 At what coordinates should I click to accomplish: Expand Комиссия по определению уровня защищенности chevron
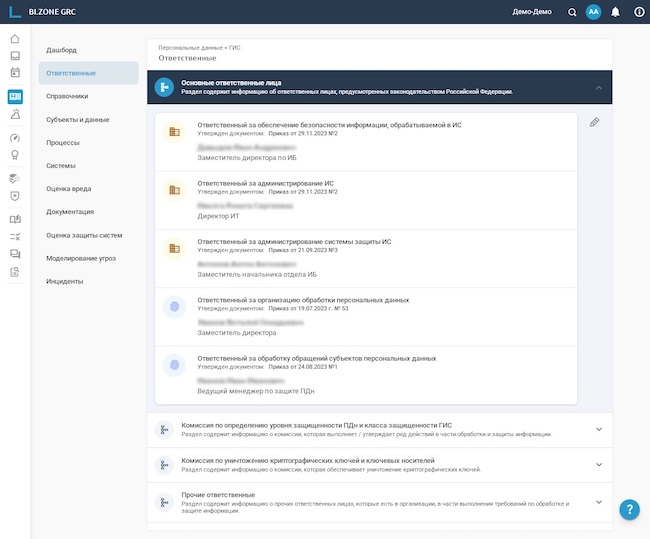(x=599, y=430)
